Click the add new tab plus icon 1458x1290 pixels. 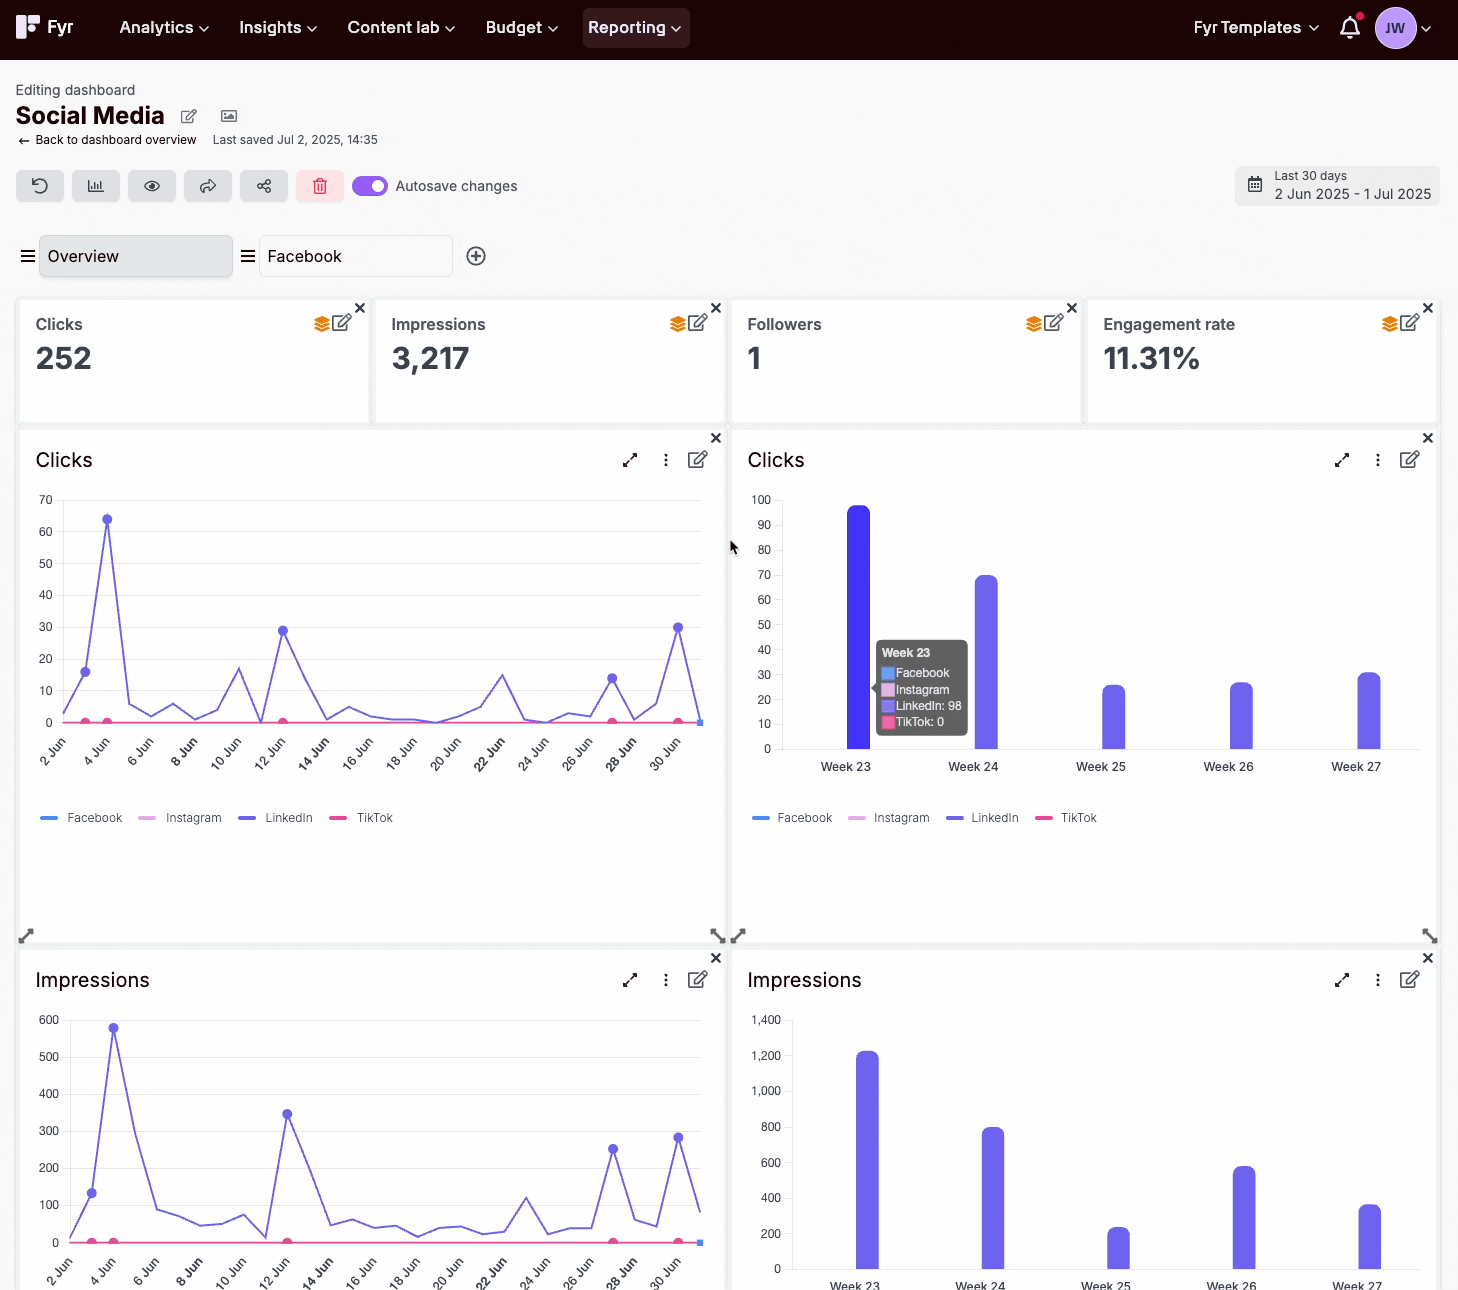476,256
